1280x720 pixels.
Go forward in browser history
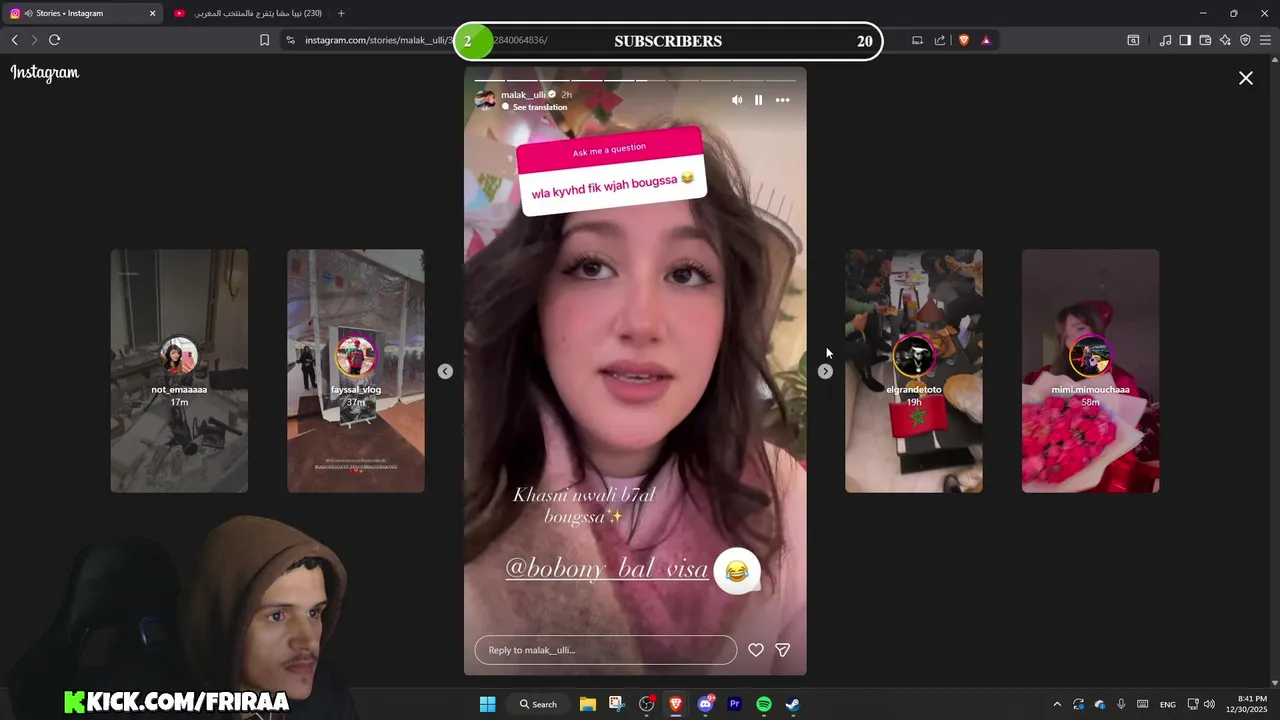(x=34, y=40)
